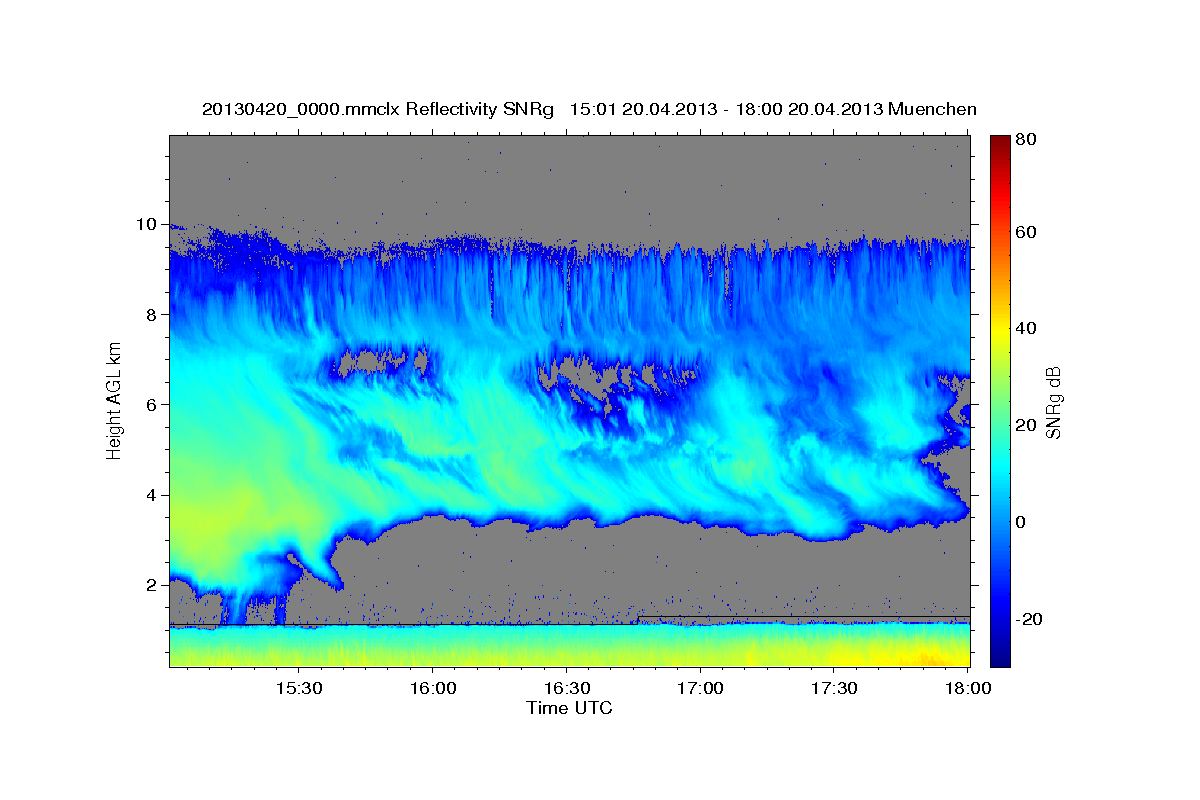Select the 'SNRg dB' colorbar label

click(1052, 402)
